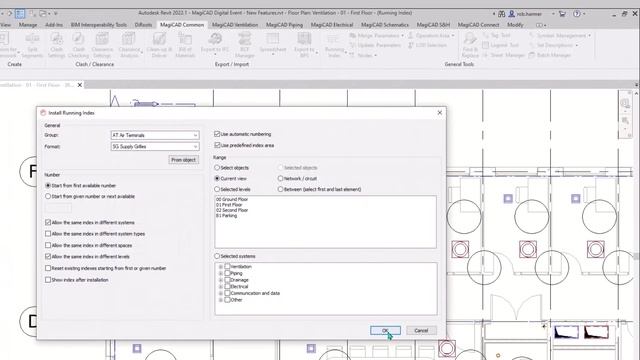Open the BCF Manager
640x360 pixels.
(244, 45)
